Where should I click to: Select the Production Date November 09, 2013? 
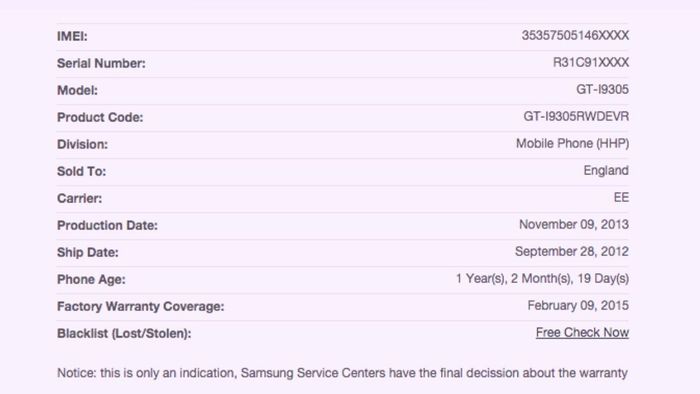pos(574,224)
